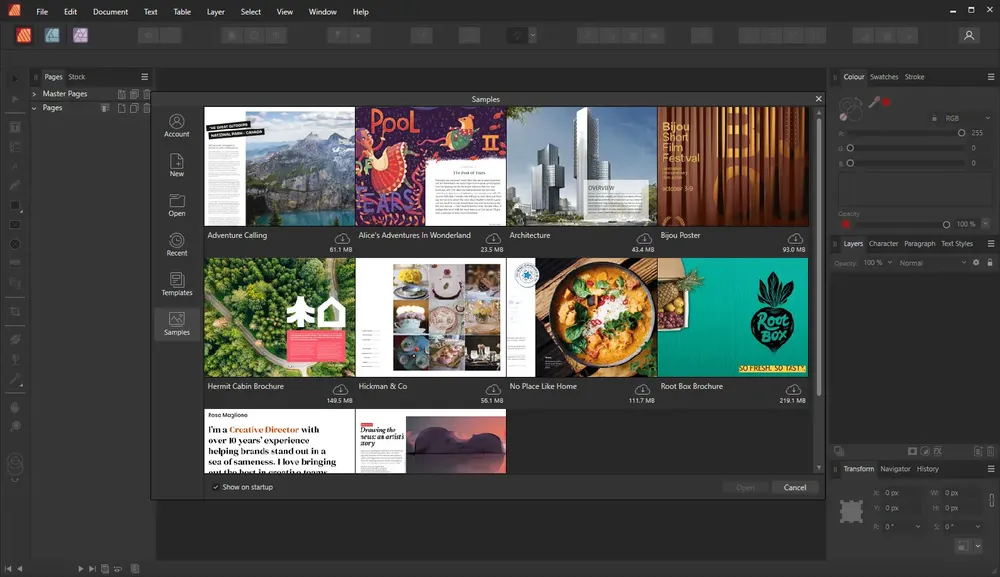Open the Templates section icon
This screenshot has height=577, width=1000.
click(x=177, y=284)
